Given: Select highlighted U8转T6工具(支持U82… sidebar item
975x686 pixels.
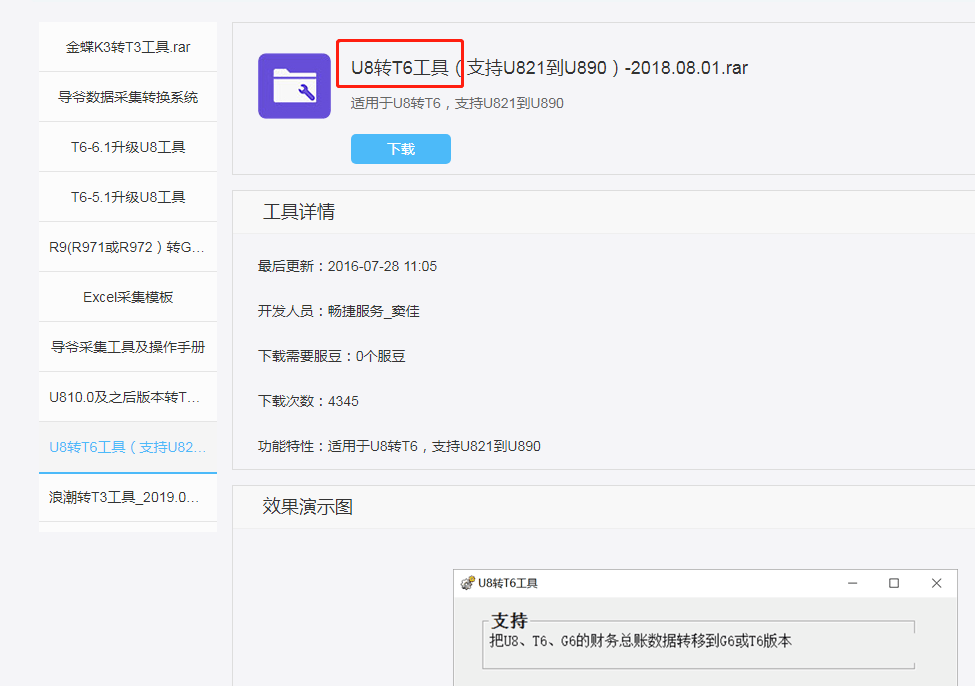Looking at the screenshot, I should click(128, 447).
